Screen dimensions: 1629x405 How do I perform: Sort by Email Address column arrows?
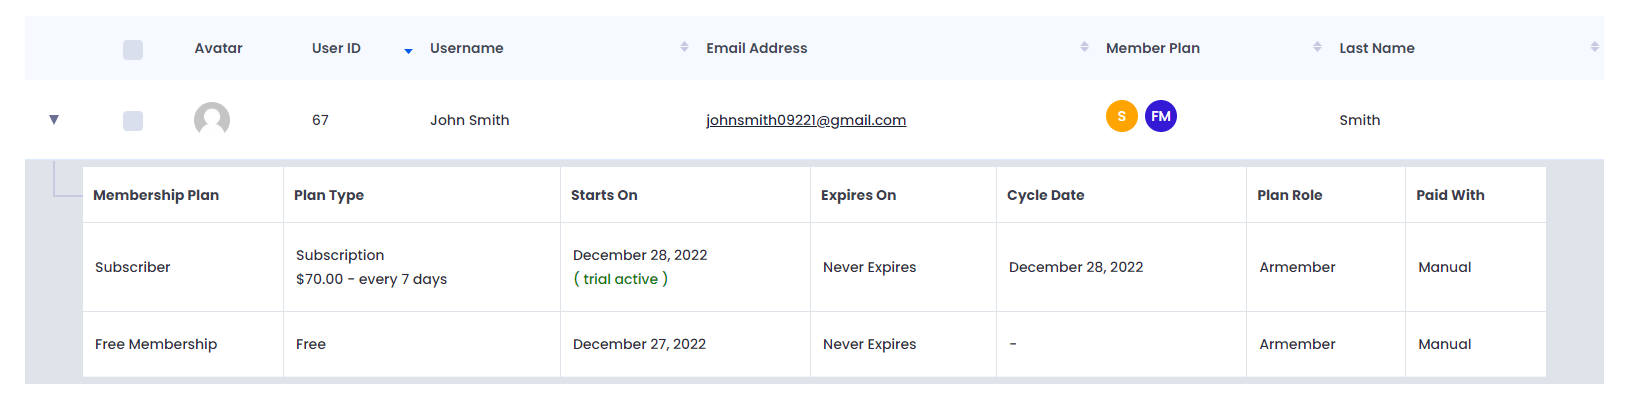pos(1084,47)
